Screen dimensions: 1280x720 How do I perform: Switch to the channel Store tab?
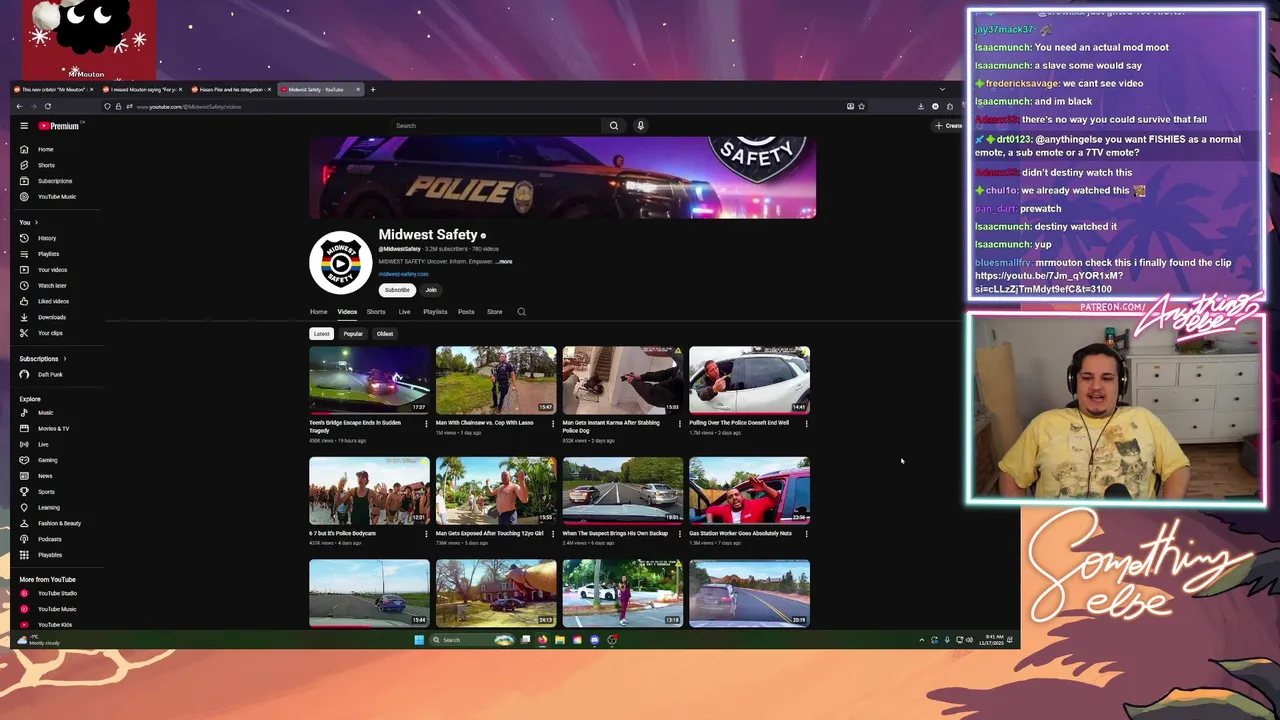click(494, 312)
